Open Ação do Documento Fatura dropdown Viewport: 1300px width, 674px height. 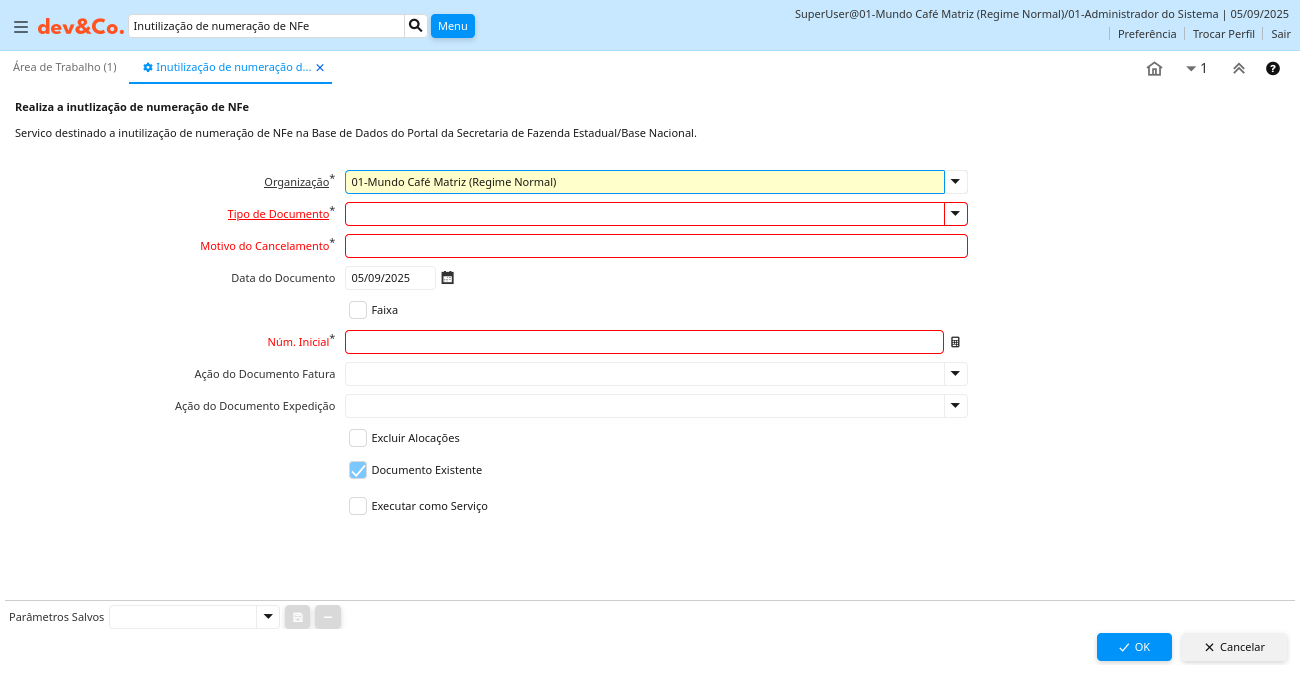pyautogui.click(x=955, y=374)
